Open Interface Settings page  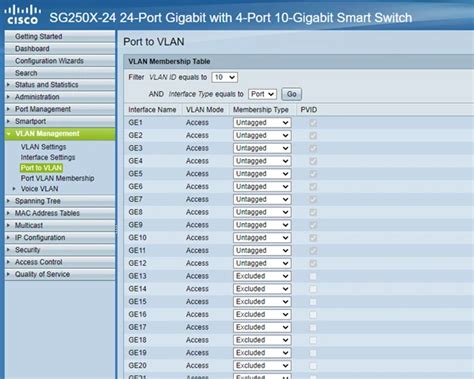click(x=48, y=157)
